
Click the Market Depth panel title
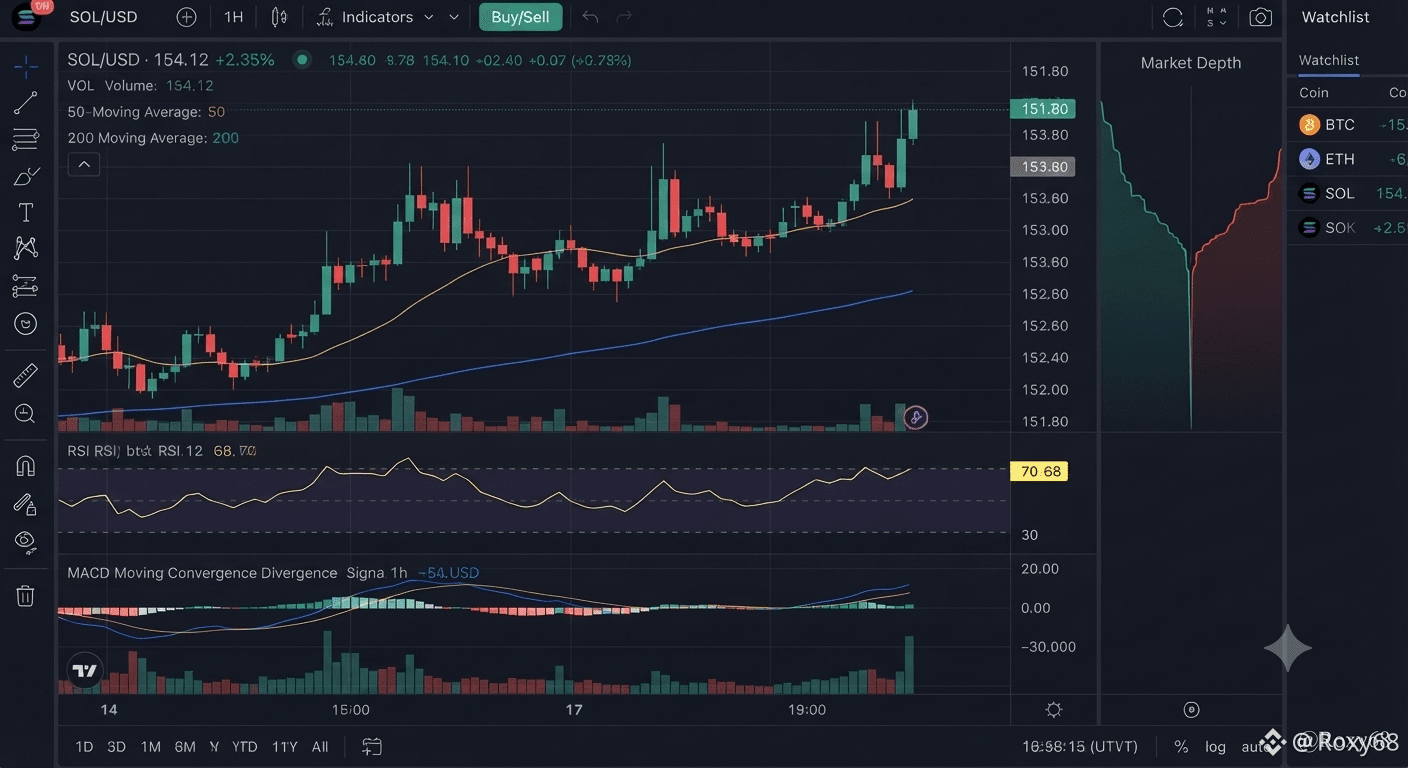click(1191, 63)
